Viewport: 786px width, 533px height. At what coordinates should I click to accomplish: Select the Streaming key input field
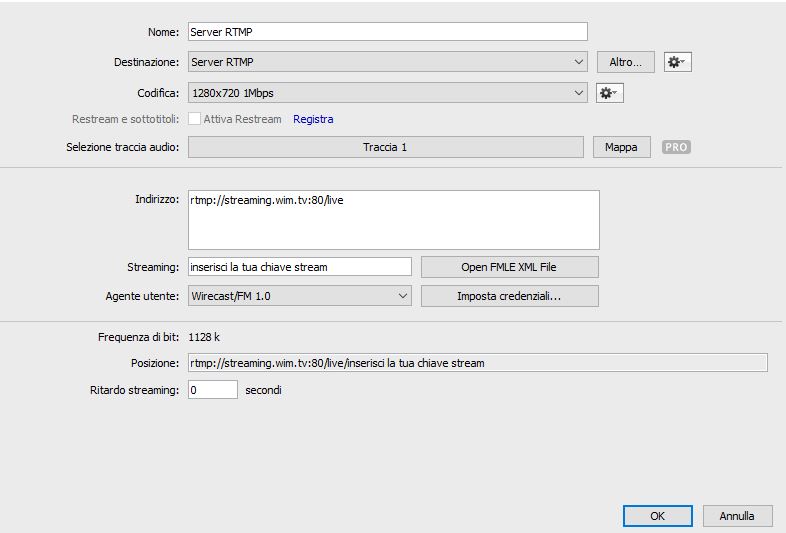click(x=300, y=267)
